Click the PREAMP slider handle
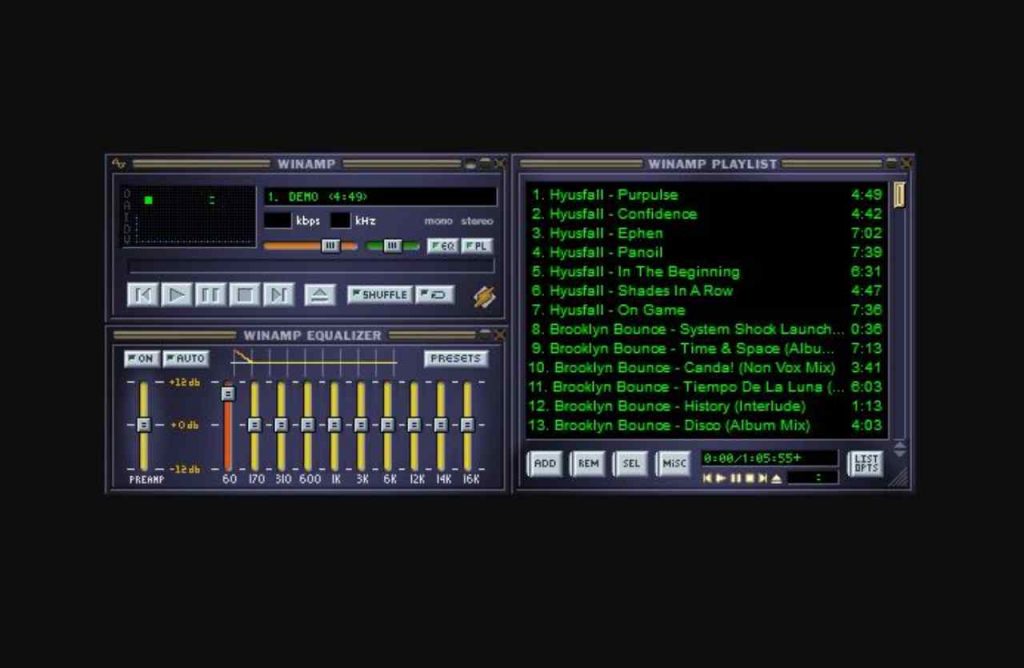This screenshot has height=668, width=1024. click(144, 425)
